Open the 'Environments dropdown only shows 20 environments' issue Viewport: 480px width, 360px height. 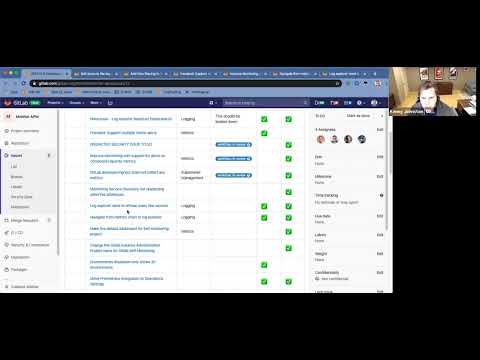click(123, 265)
